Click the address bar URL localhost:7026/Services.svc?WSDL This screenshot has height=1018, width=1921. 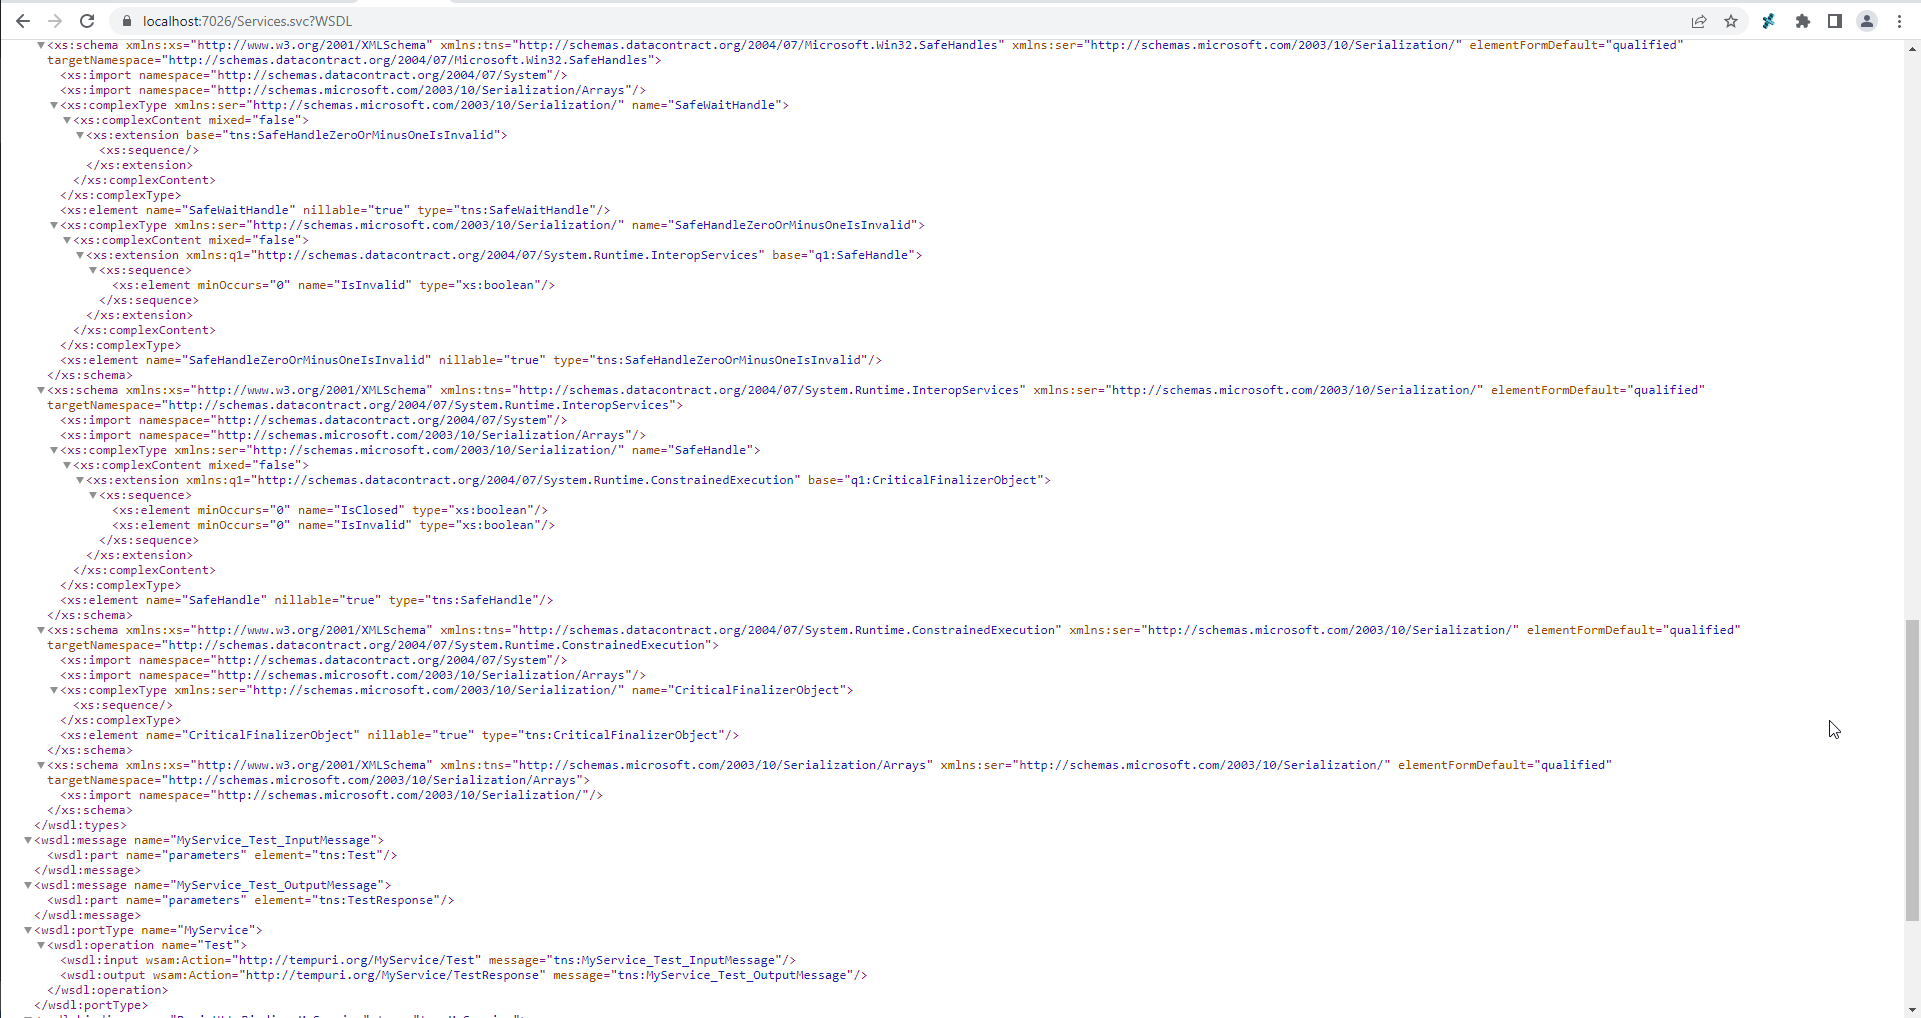pyautogui.click(x=247, y=21)
